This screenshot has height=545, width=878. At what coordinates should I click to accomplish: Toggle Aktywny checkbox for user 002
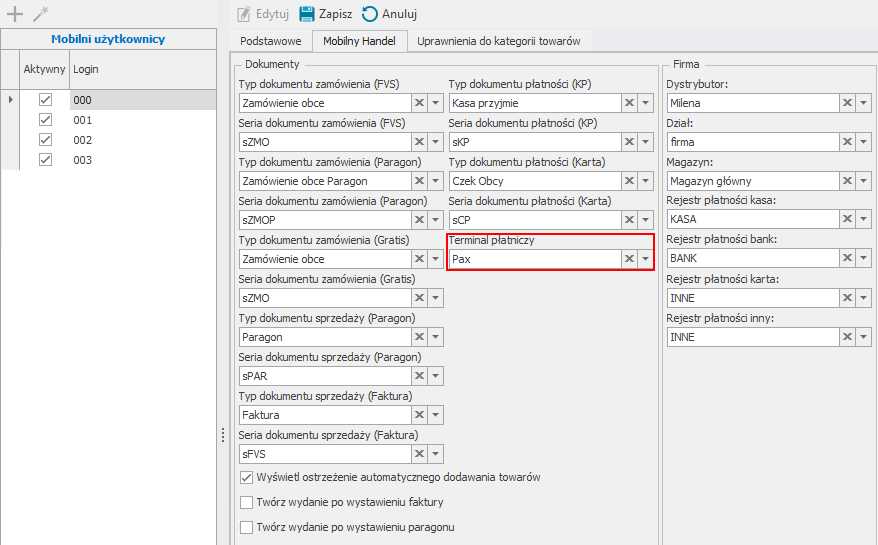coord(45,140)
